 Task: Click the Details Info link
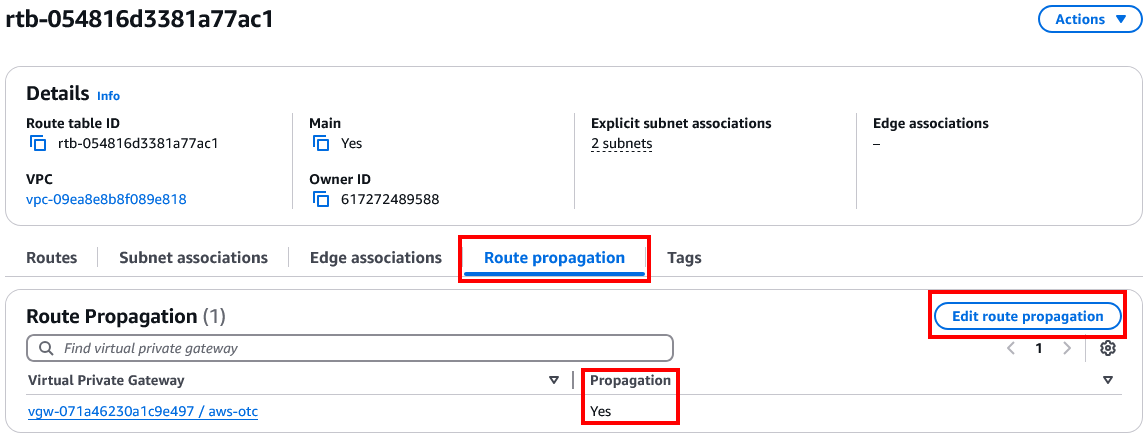[108, 96]
